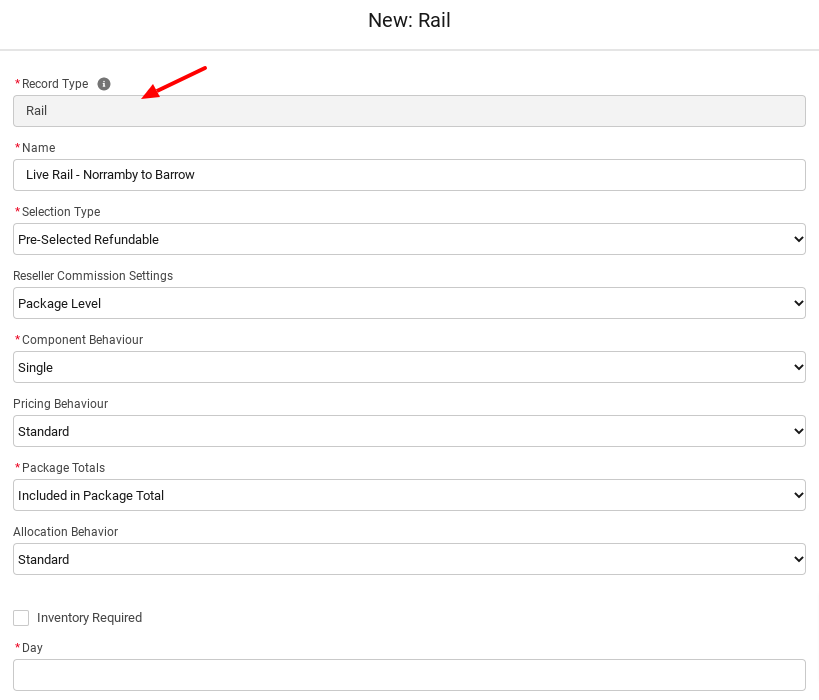Screen dimensions: 819x700
Task: Focus the empty Day input field
Action: click(409, 675)
